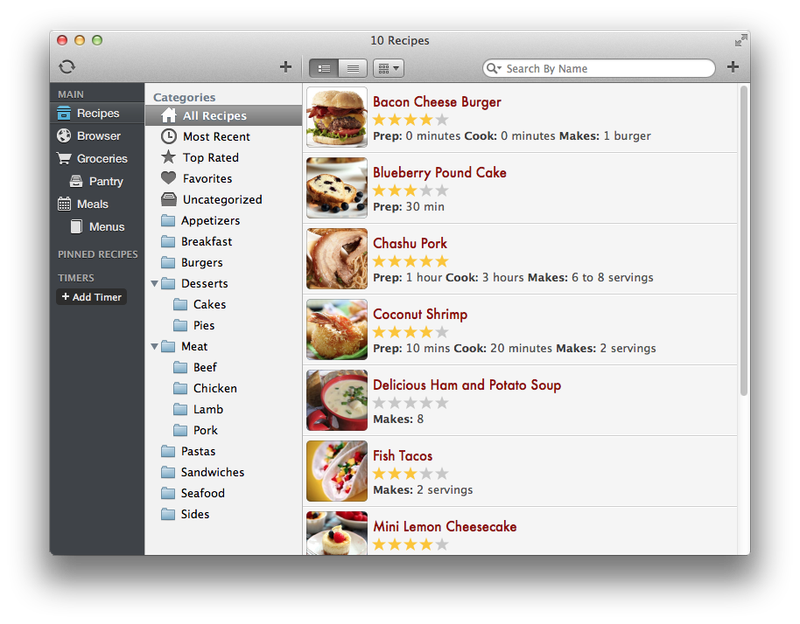The image size is (800, 624).
Task: Switch to compact list view
Action: 352,68
